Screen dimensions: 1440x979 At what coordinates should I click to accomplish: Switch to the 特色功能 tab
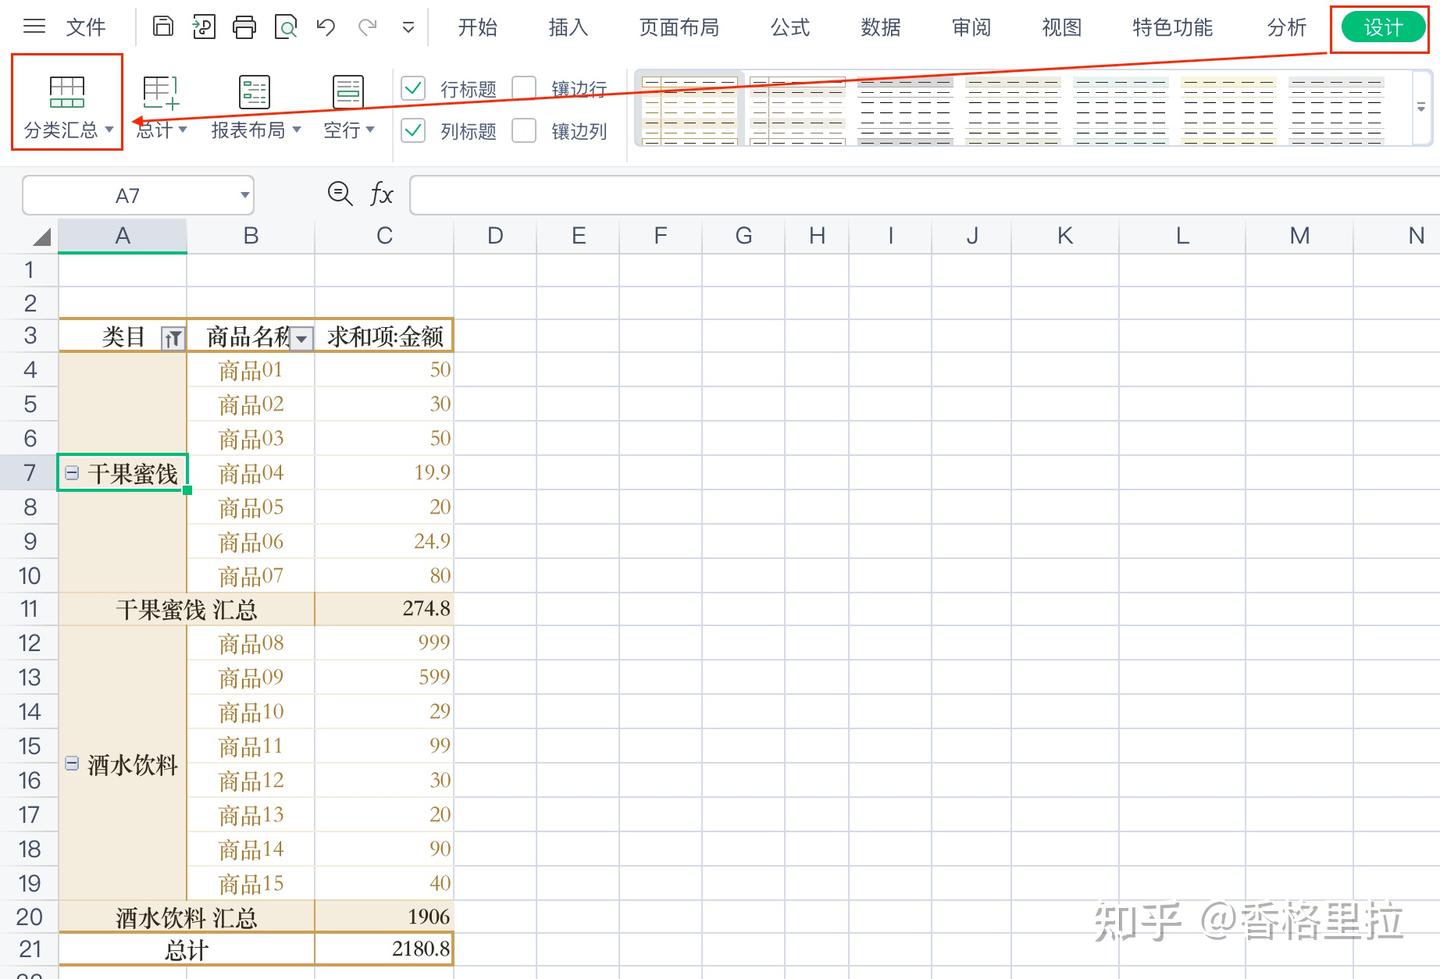click(1172, 27)
